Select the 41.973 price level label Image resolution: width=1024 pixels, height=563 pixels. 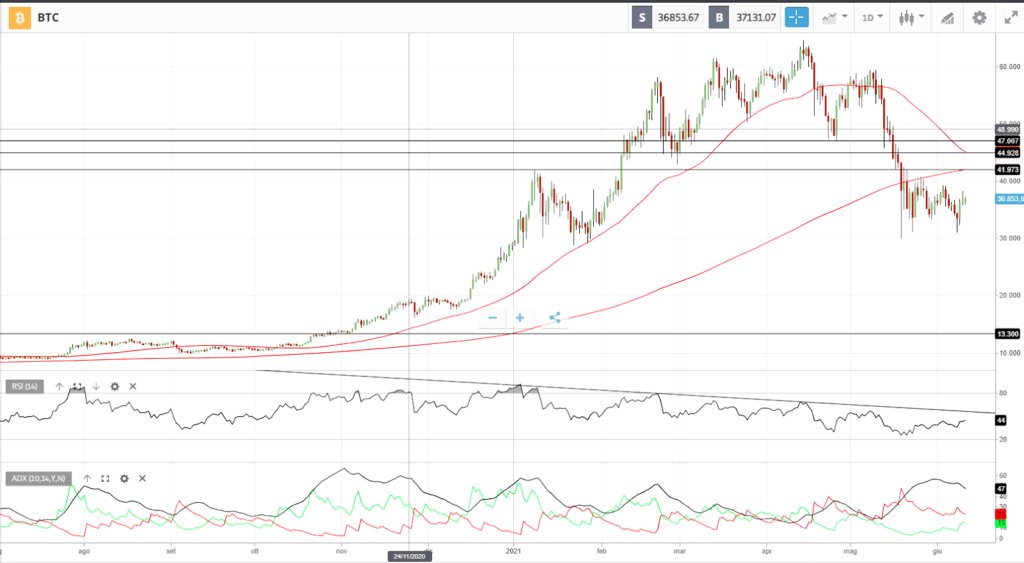coord(1008,170)
